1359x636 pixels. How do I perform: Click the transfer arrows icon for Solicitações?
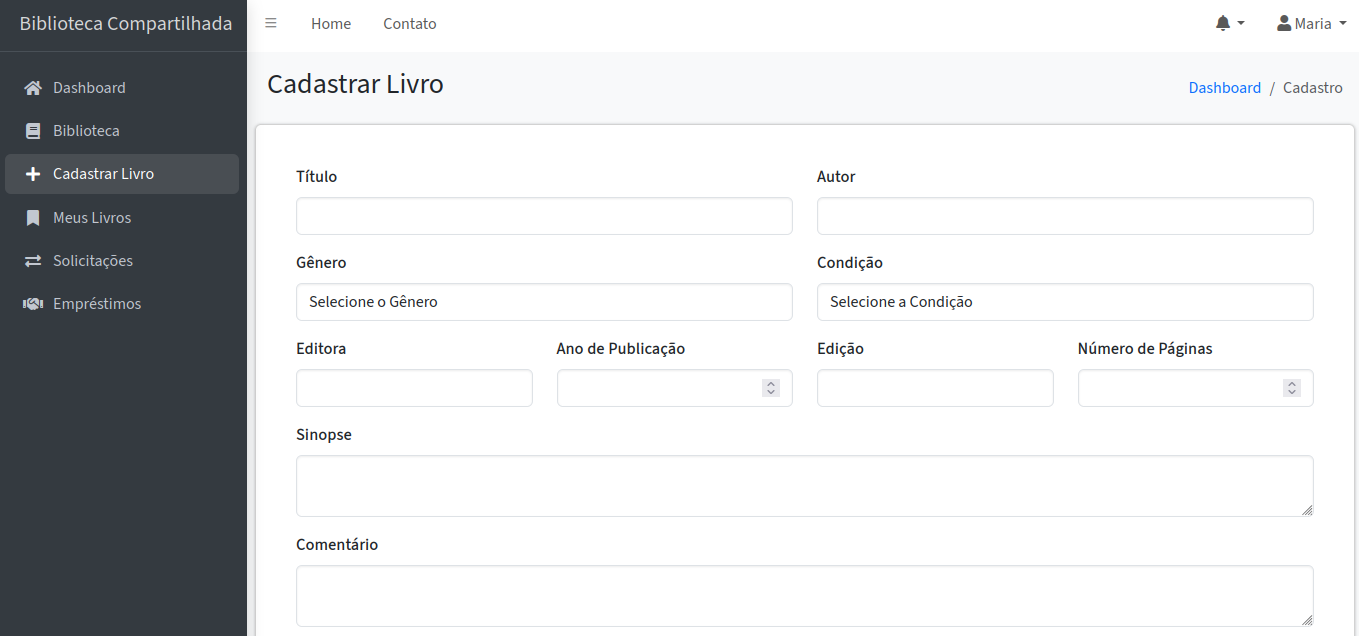click(33, 260)
